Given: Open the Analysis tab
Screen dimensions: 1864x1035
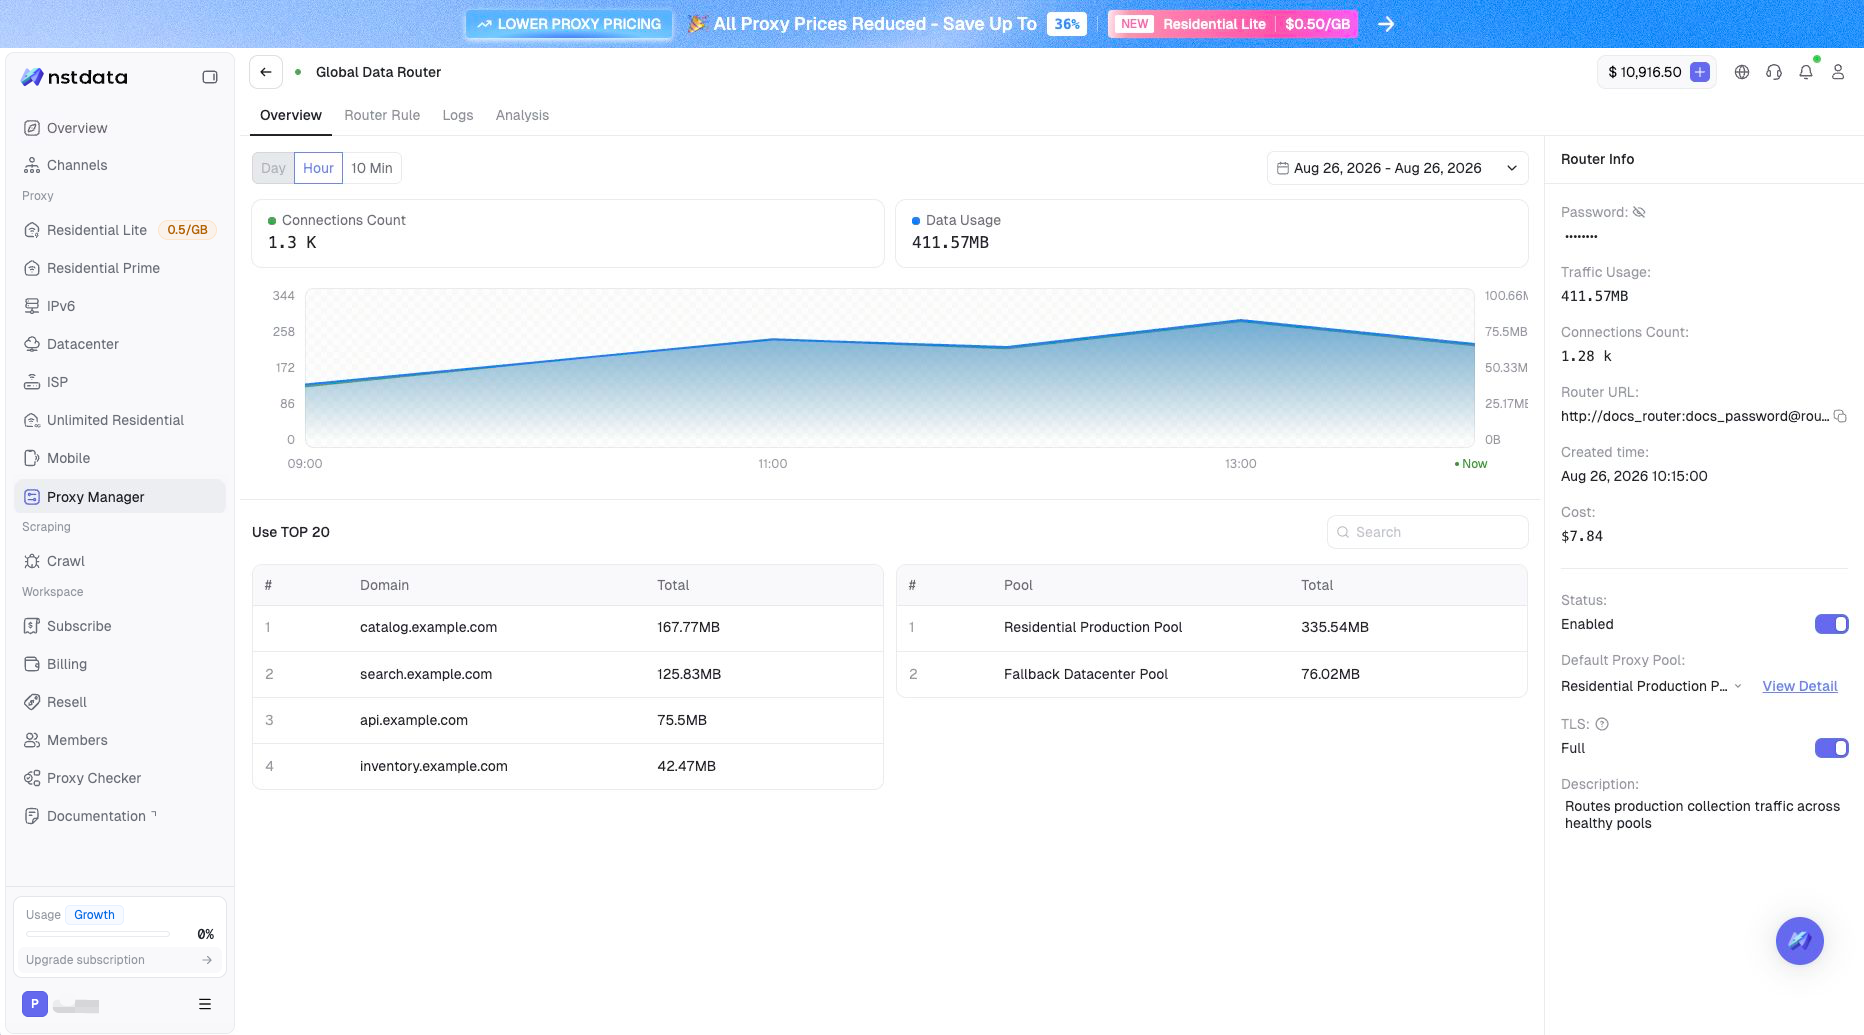Looking at the screenshot, I should click(x=522, y=115).
